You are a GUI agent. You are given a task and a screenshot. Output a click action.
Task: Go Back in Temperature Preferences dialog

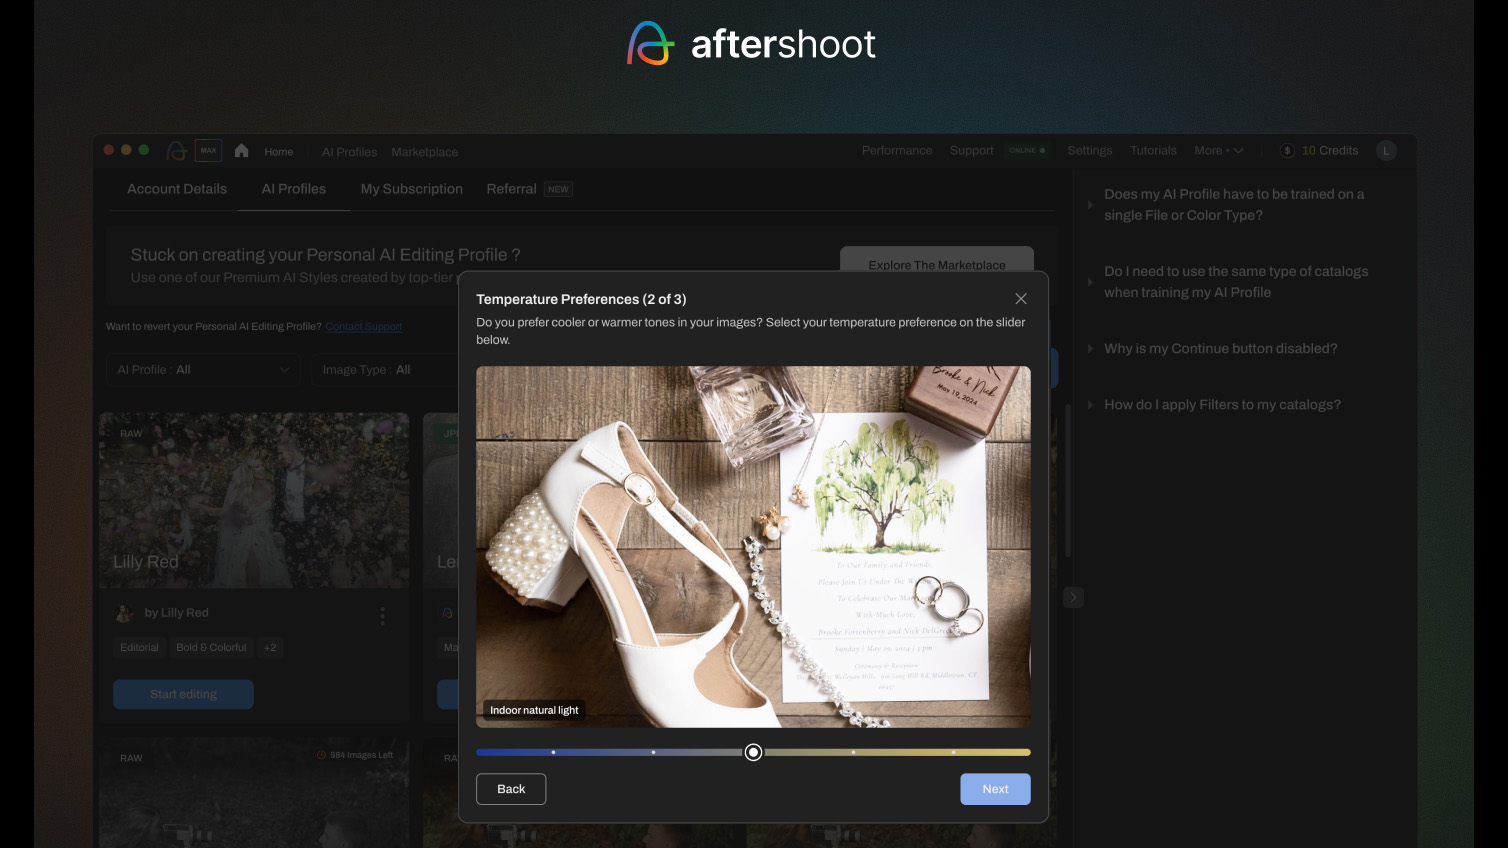point(511,789)
